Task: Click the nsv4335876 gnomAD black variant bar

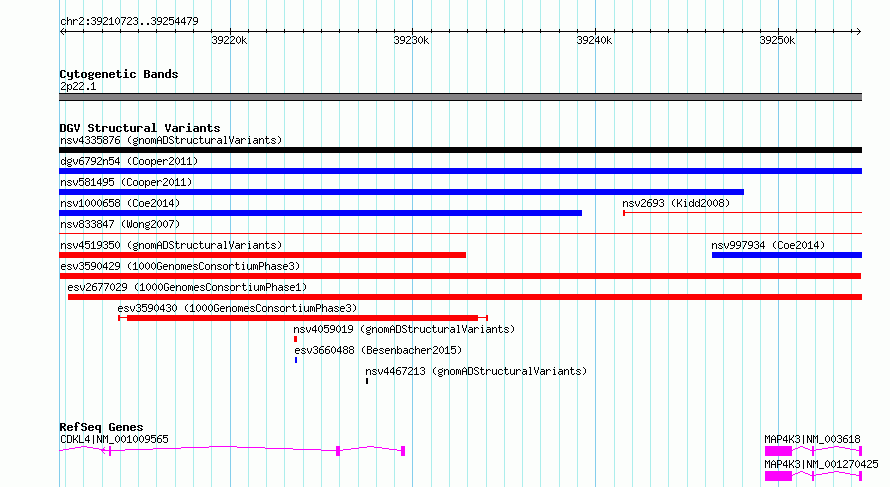Action: click(x=460, y=150)
